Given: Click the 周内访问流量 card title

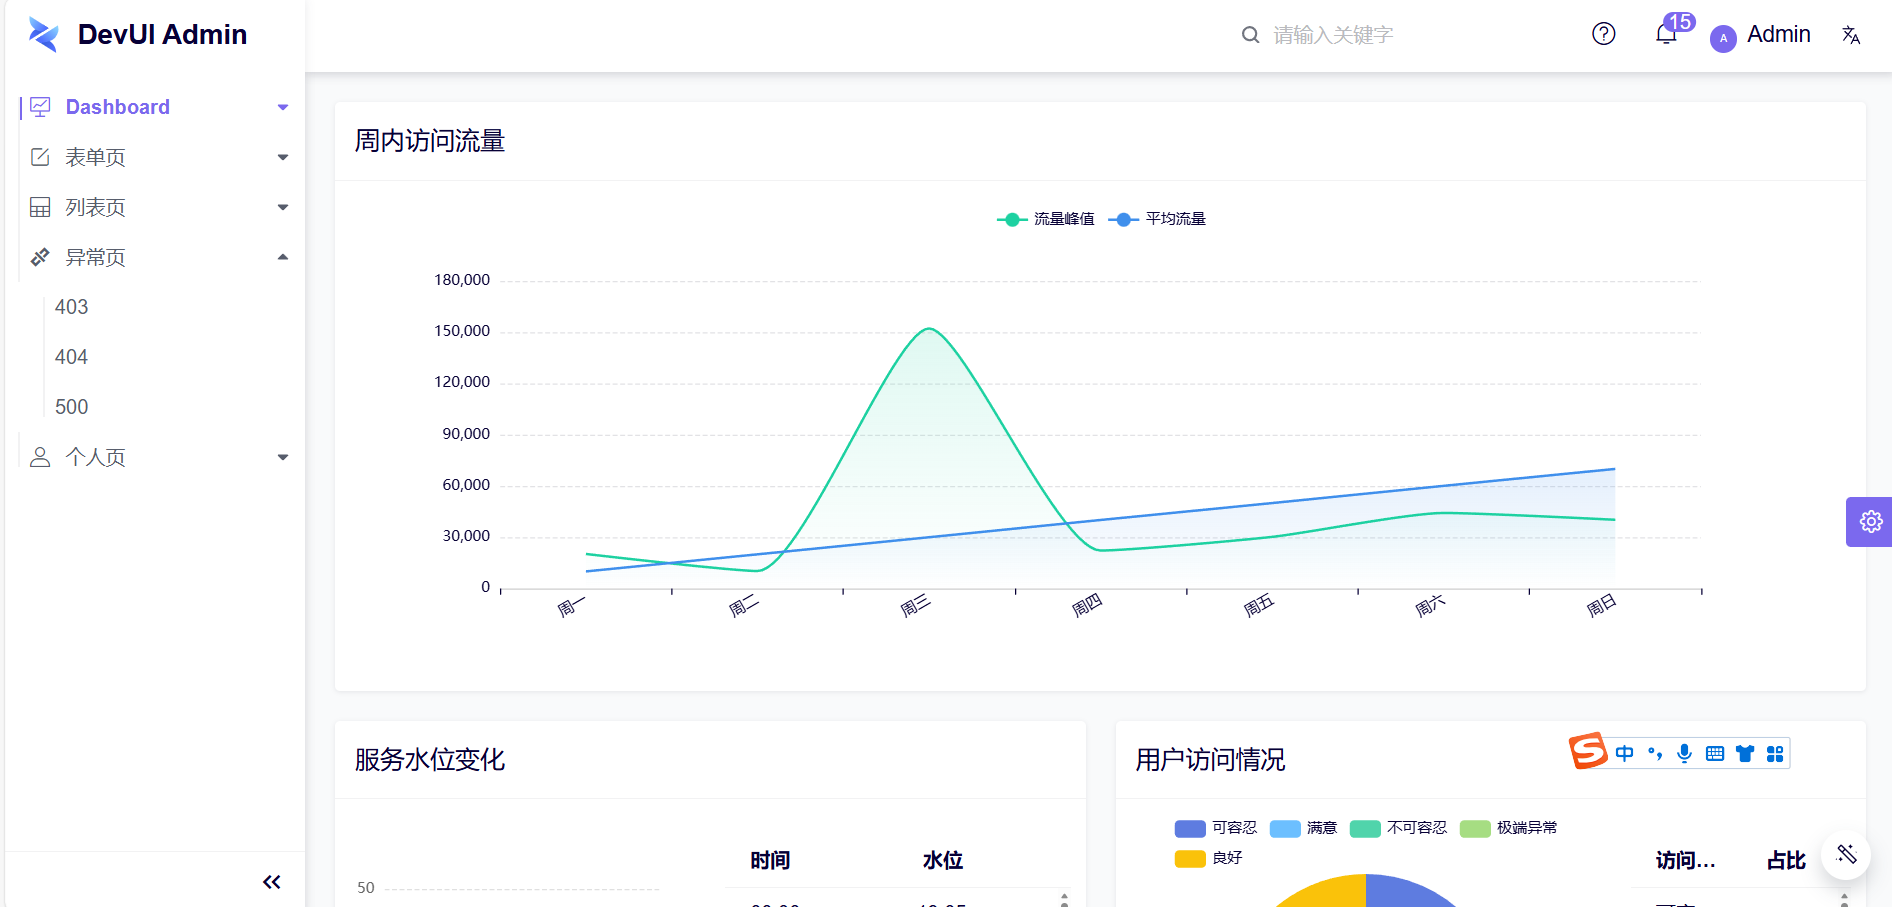Looking at the screenshot, I should (x=430, y=141).
